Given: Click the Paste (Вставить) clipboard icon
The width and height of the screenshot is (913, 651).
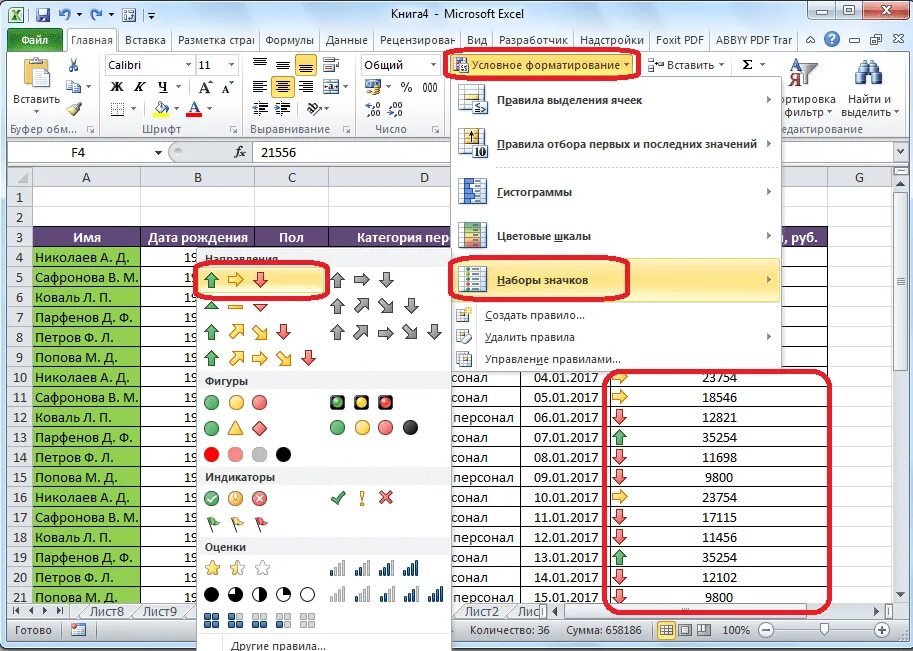Looking at the screenshot, I should pyautogui.click(x=37, y=74).
